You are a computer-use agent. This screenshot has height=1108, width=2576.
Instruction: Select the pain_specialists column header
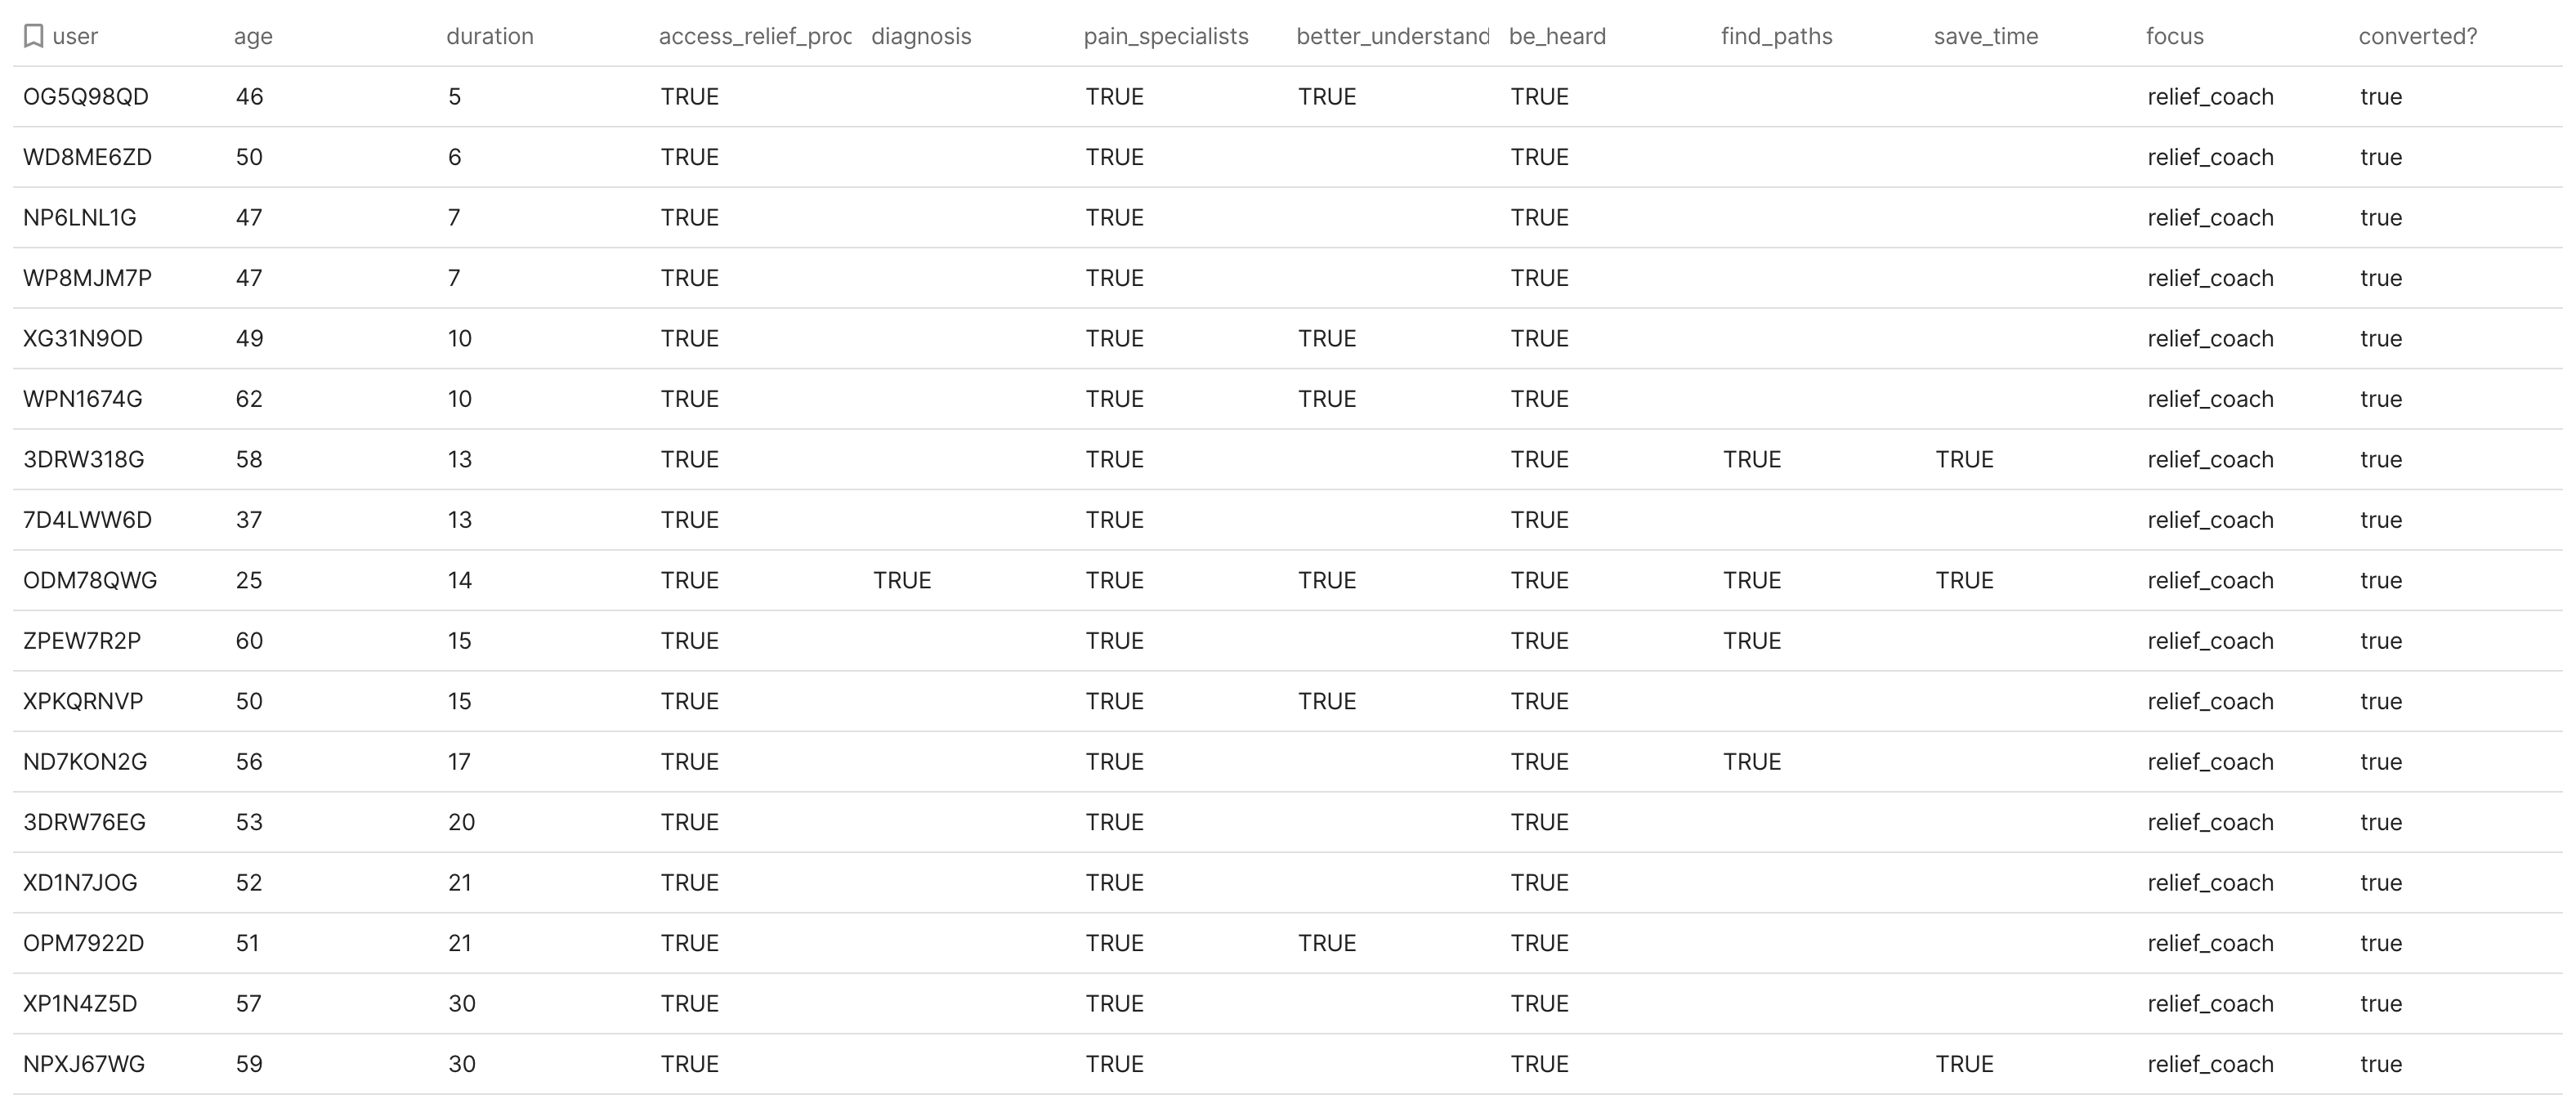pyautogui.click(x=1166, y=36)
